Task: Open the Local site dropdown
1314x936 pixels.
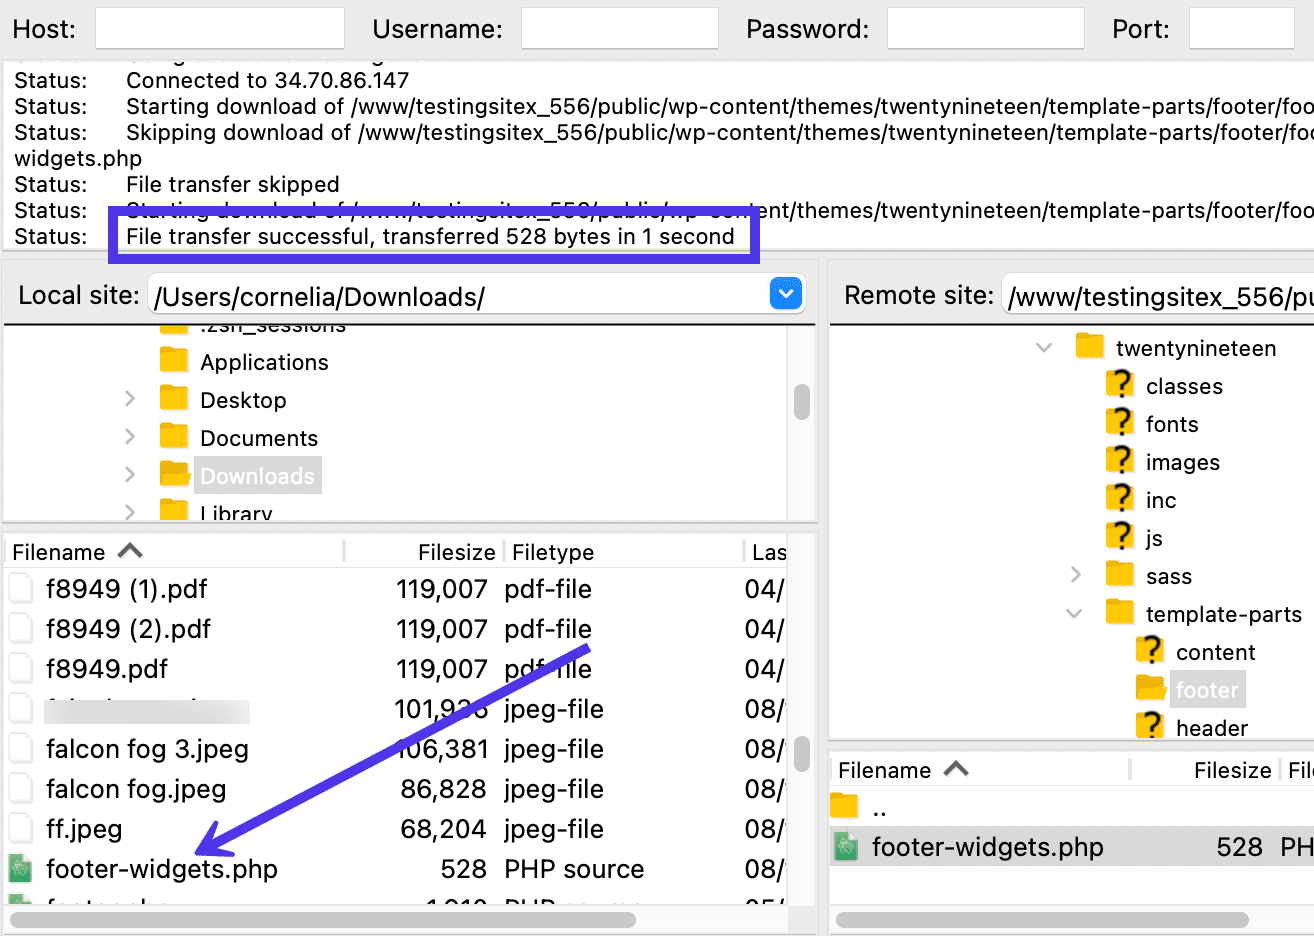Action: pos(786,293)
